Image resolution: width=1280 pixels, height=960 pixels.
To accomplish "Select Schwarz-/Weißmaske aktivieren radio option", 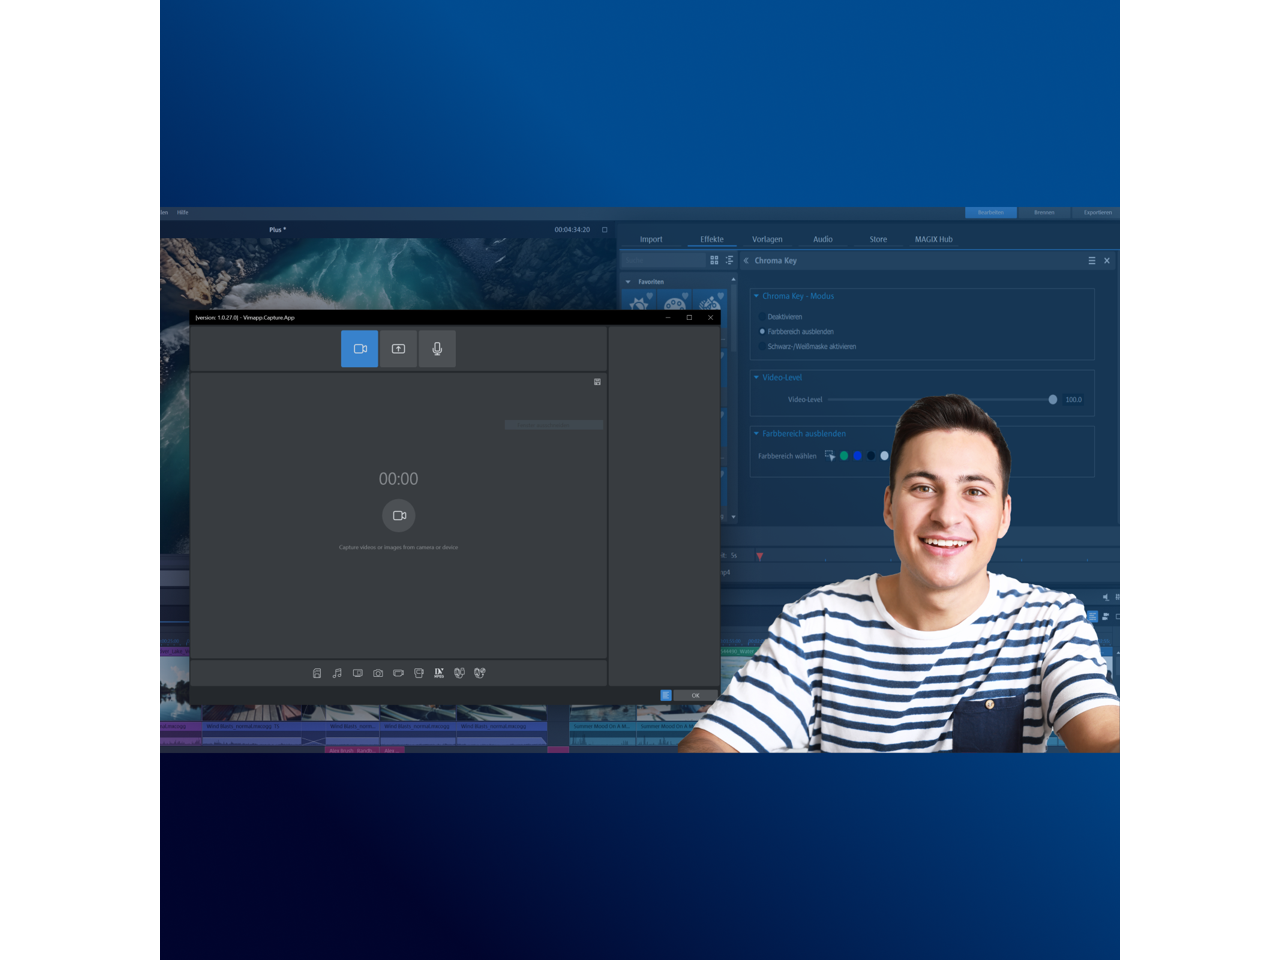I will (762, 347).
